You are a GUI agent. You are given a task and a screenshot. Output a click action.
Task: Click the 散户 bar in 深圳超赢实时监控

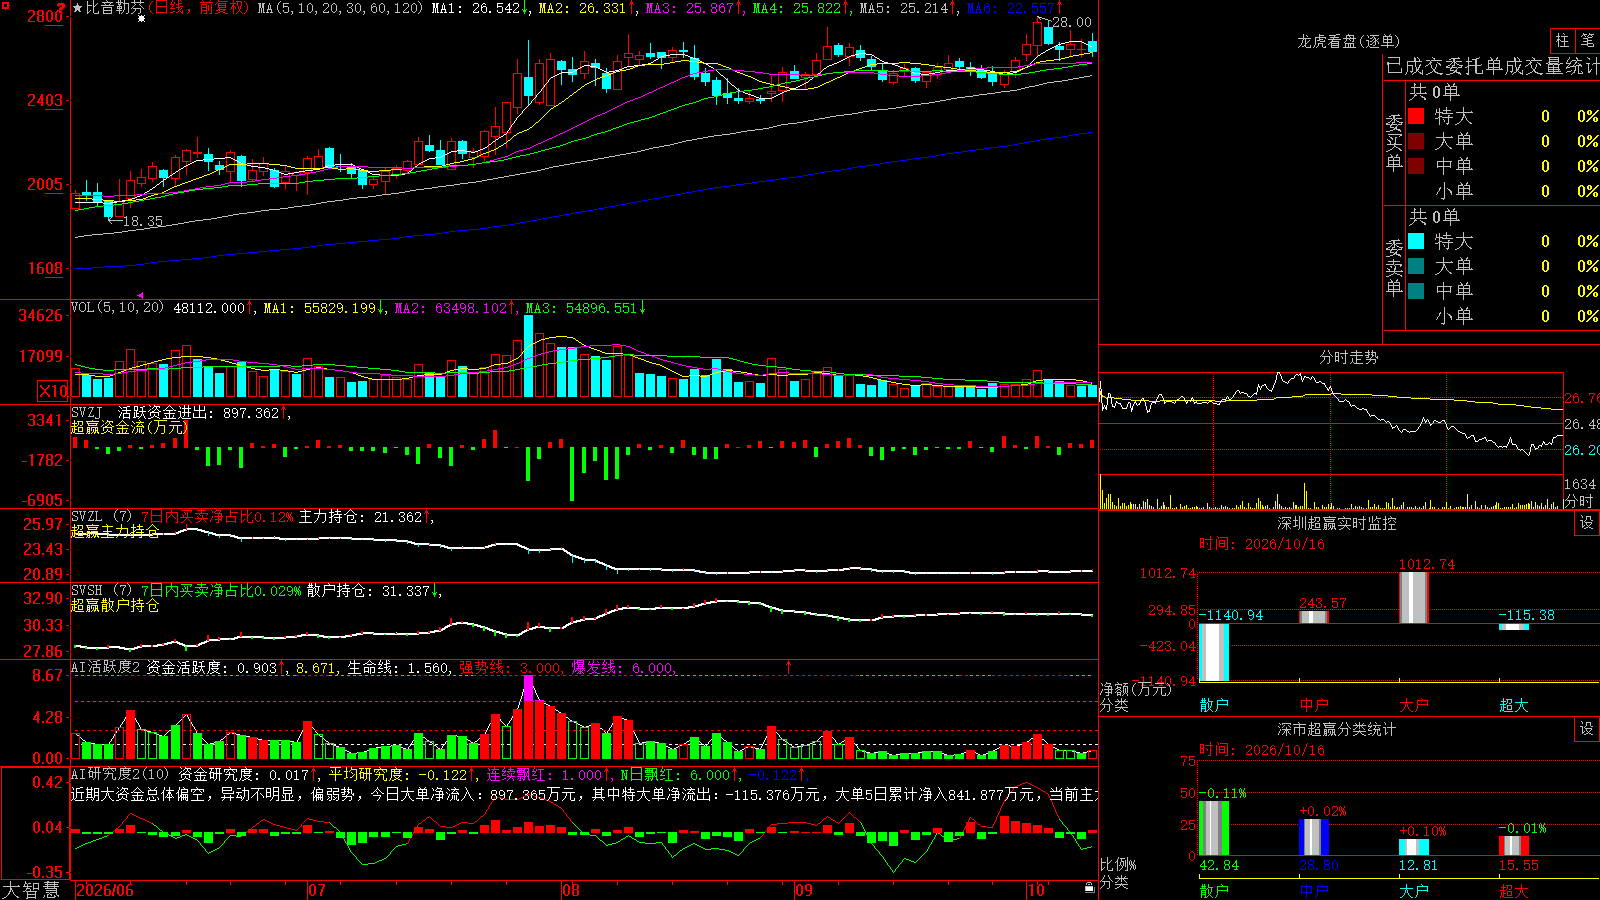(x=1214, y=652)
